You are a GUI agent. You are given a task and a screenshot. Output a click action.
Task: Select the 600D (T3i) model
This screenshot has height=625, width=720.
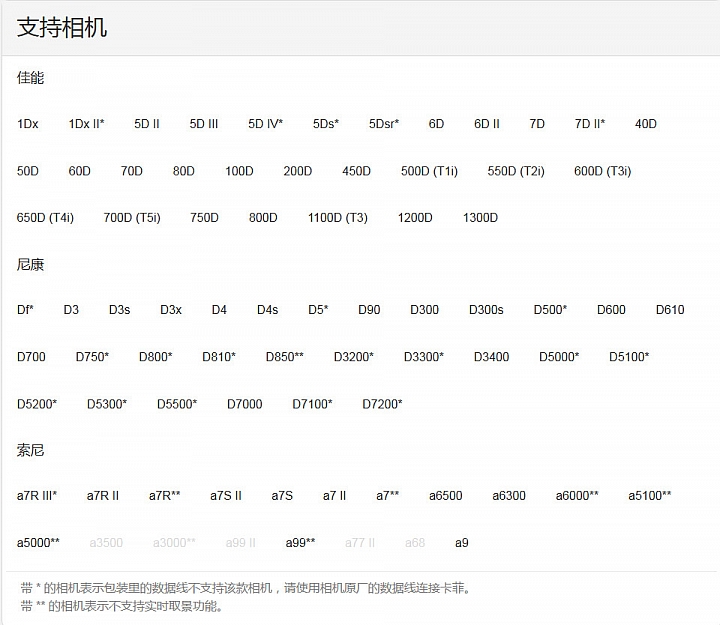[602, 171]
